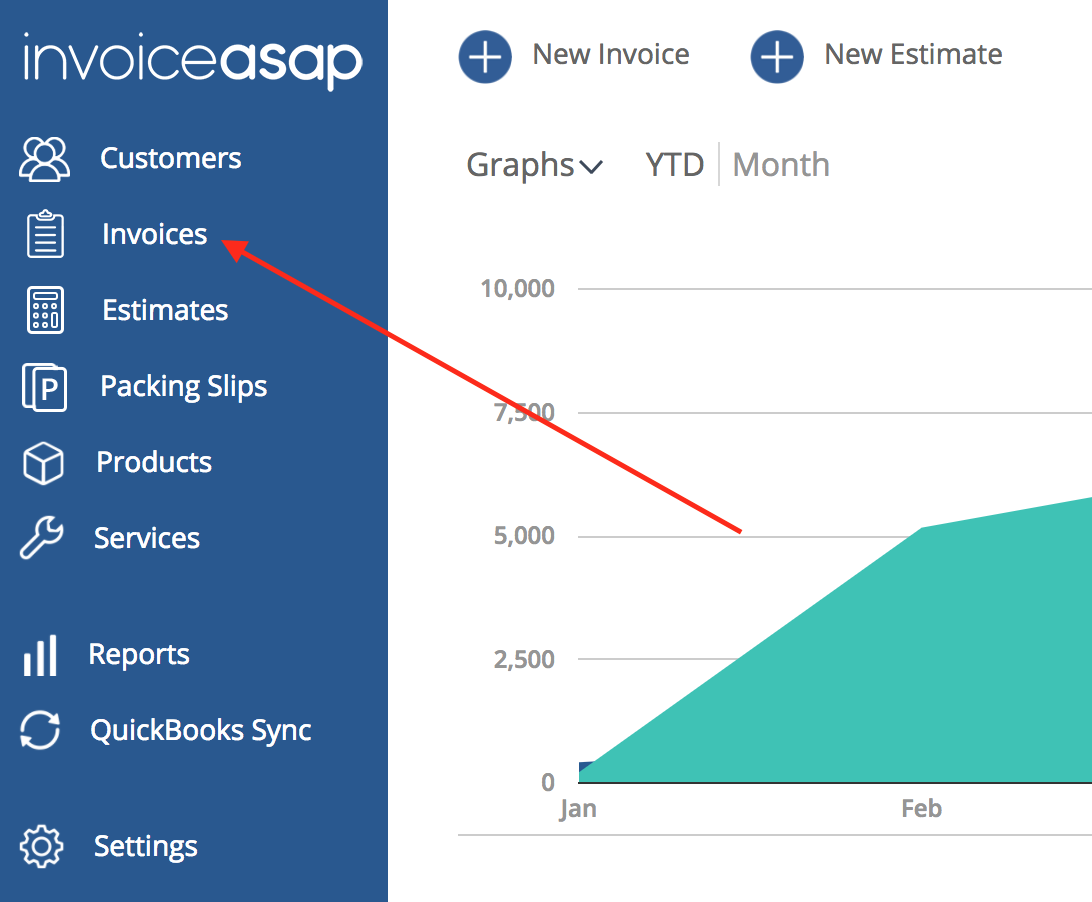The height and width of the screenshot is (902, 1092).
Task: Click the QuickBooks Sync refresh icon
Action: (x=40, y=730)
